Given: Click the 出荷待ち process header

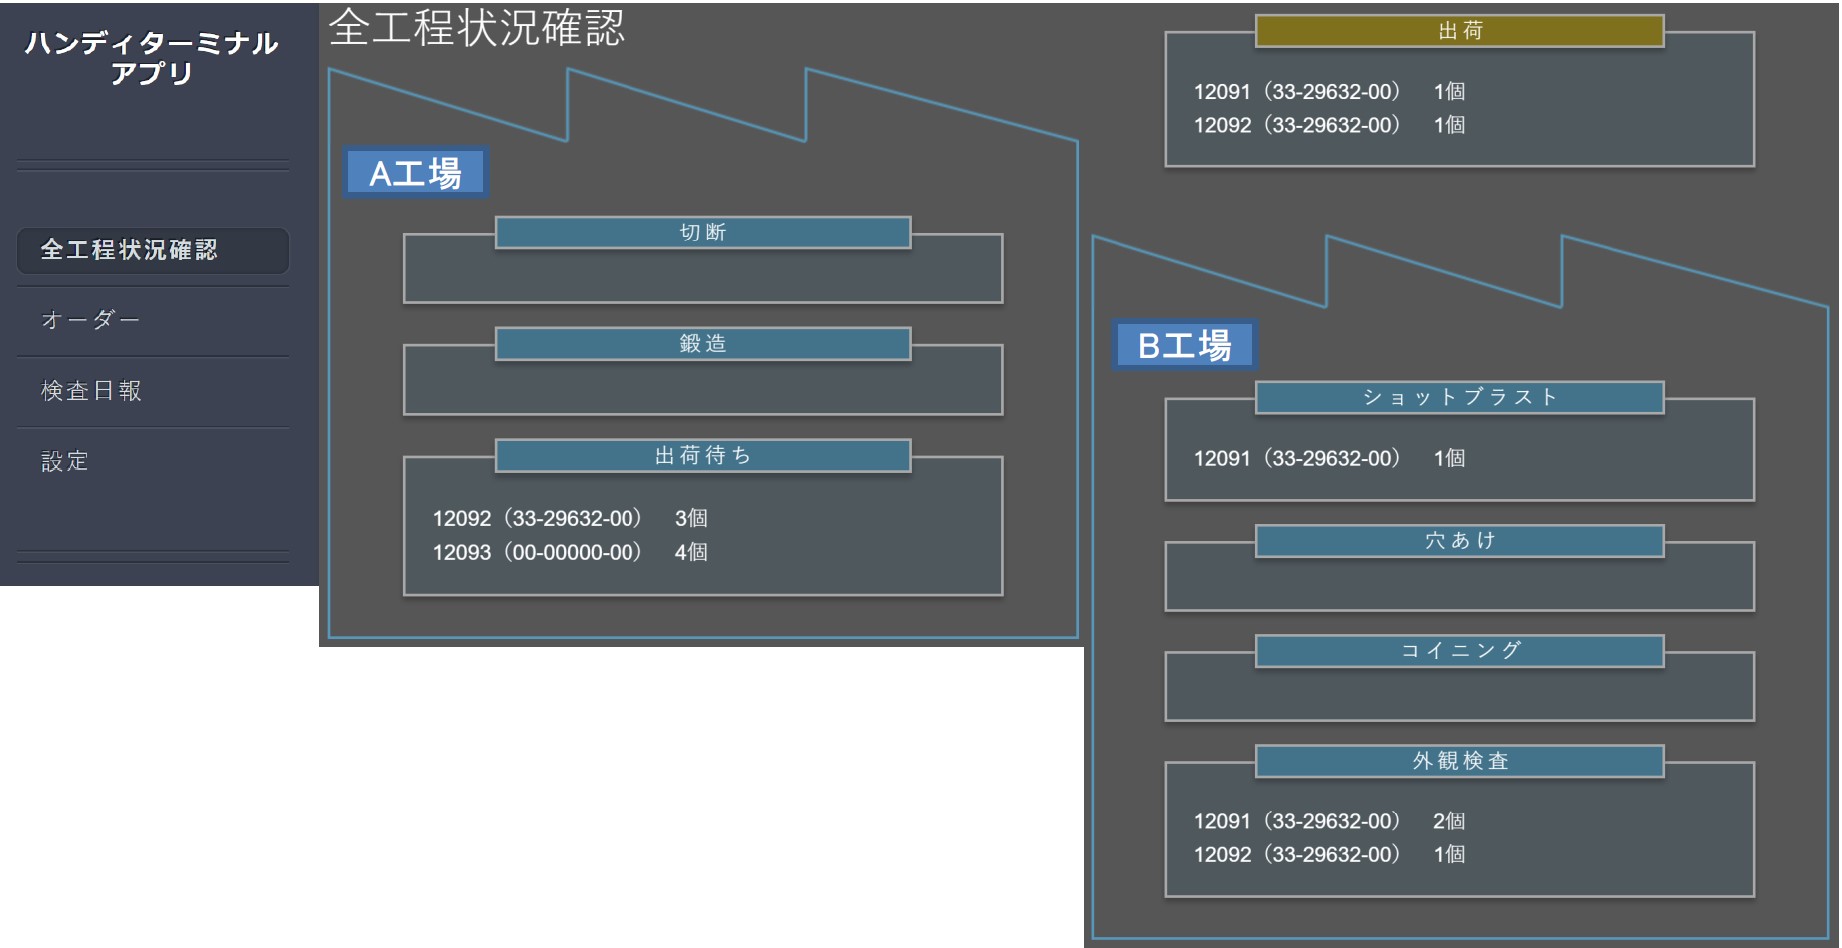Looking at the screenshot, I should coord(703,455).
